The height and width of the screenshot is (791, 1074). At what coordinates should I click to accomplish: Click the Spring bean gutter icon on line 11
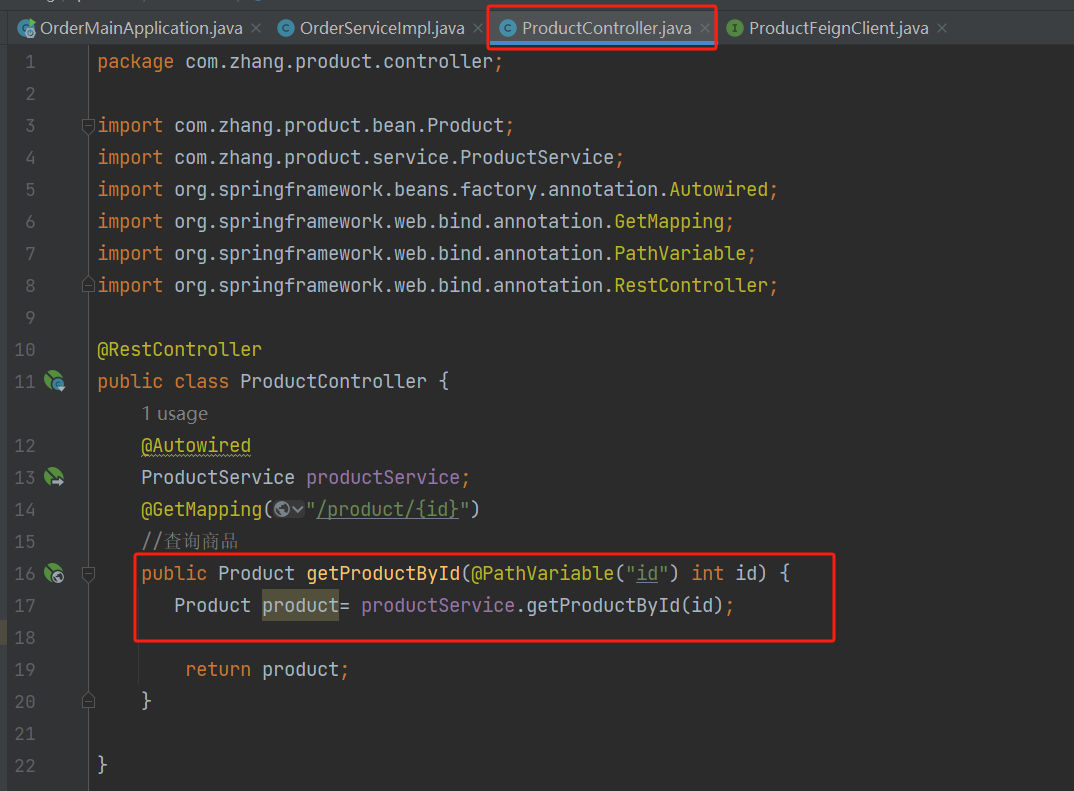(x=55, y=381)
